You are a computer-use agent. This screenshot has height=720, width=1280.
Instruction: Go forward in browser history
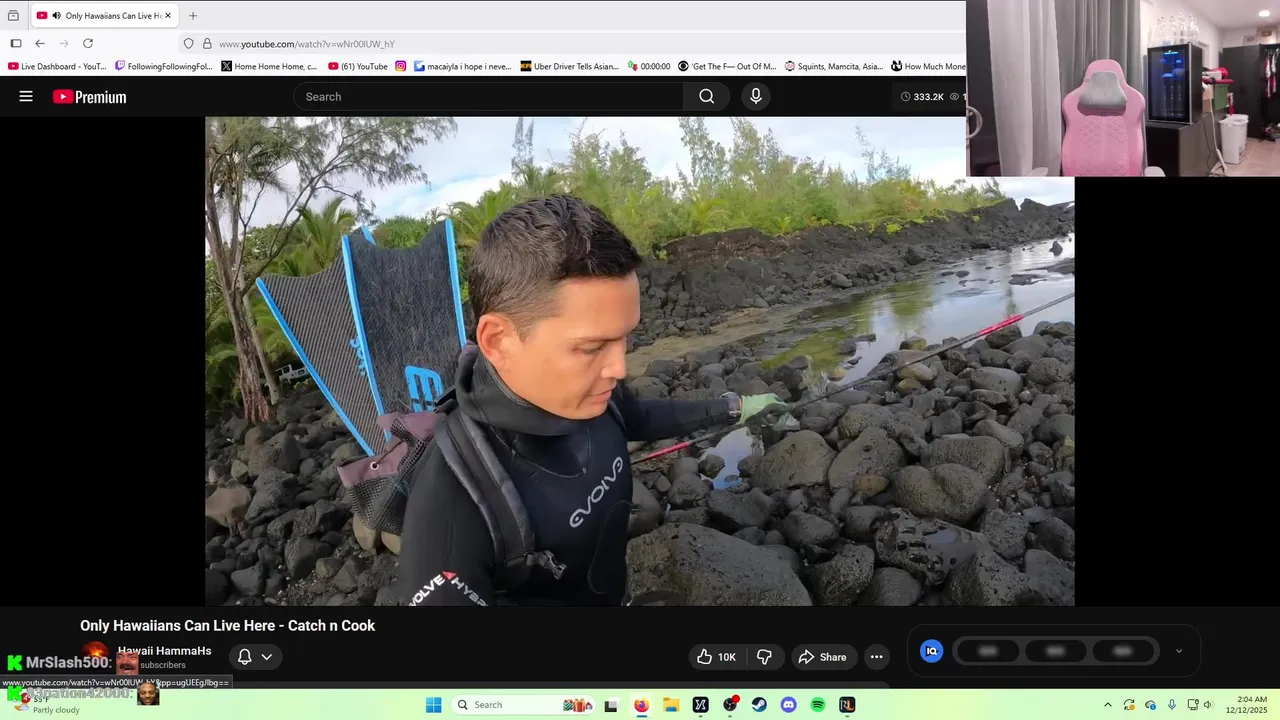(64, 44)
